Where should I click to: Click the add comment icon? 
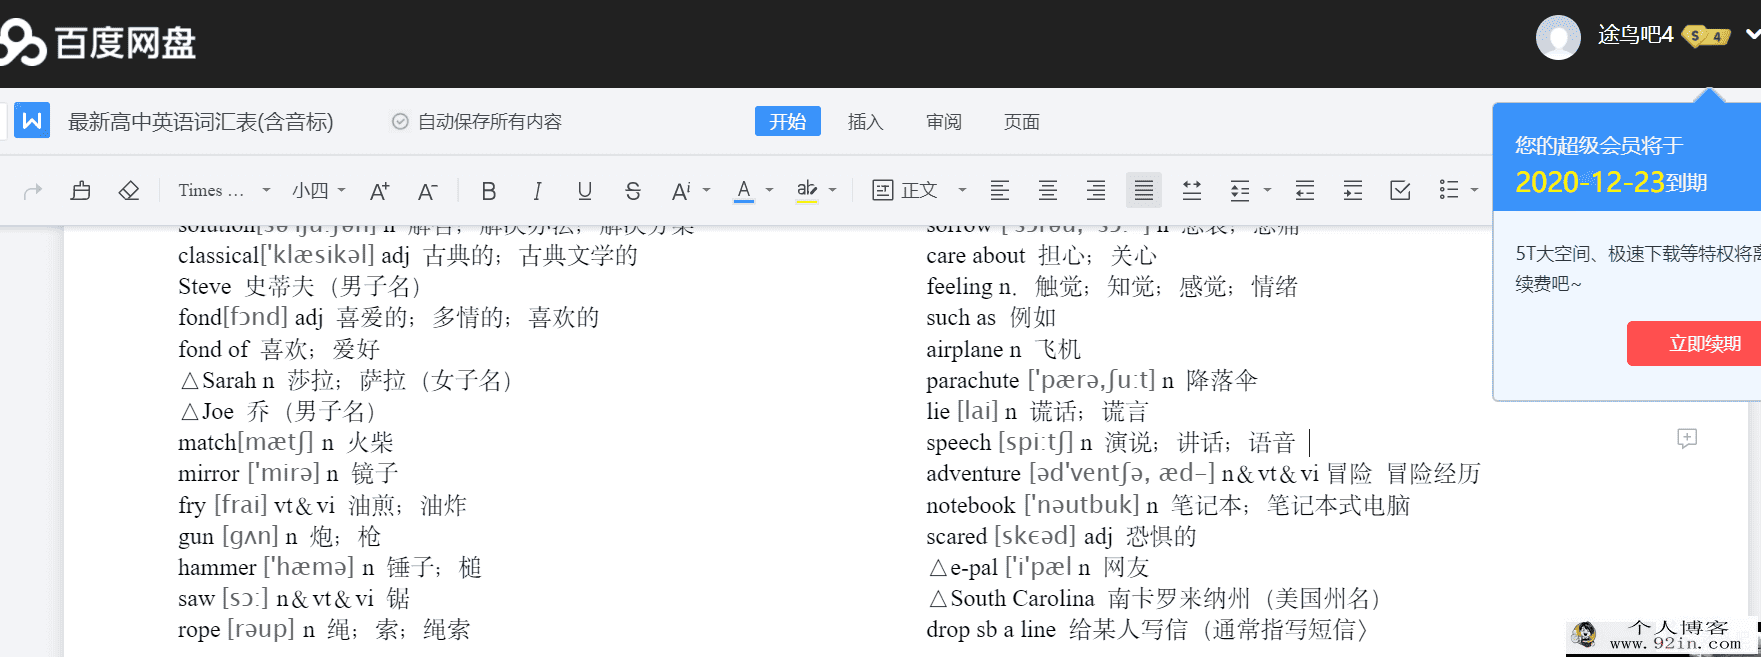point(1687,438)
